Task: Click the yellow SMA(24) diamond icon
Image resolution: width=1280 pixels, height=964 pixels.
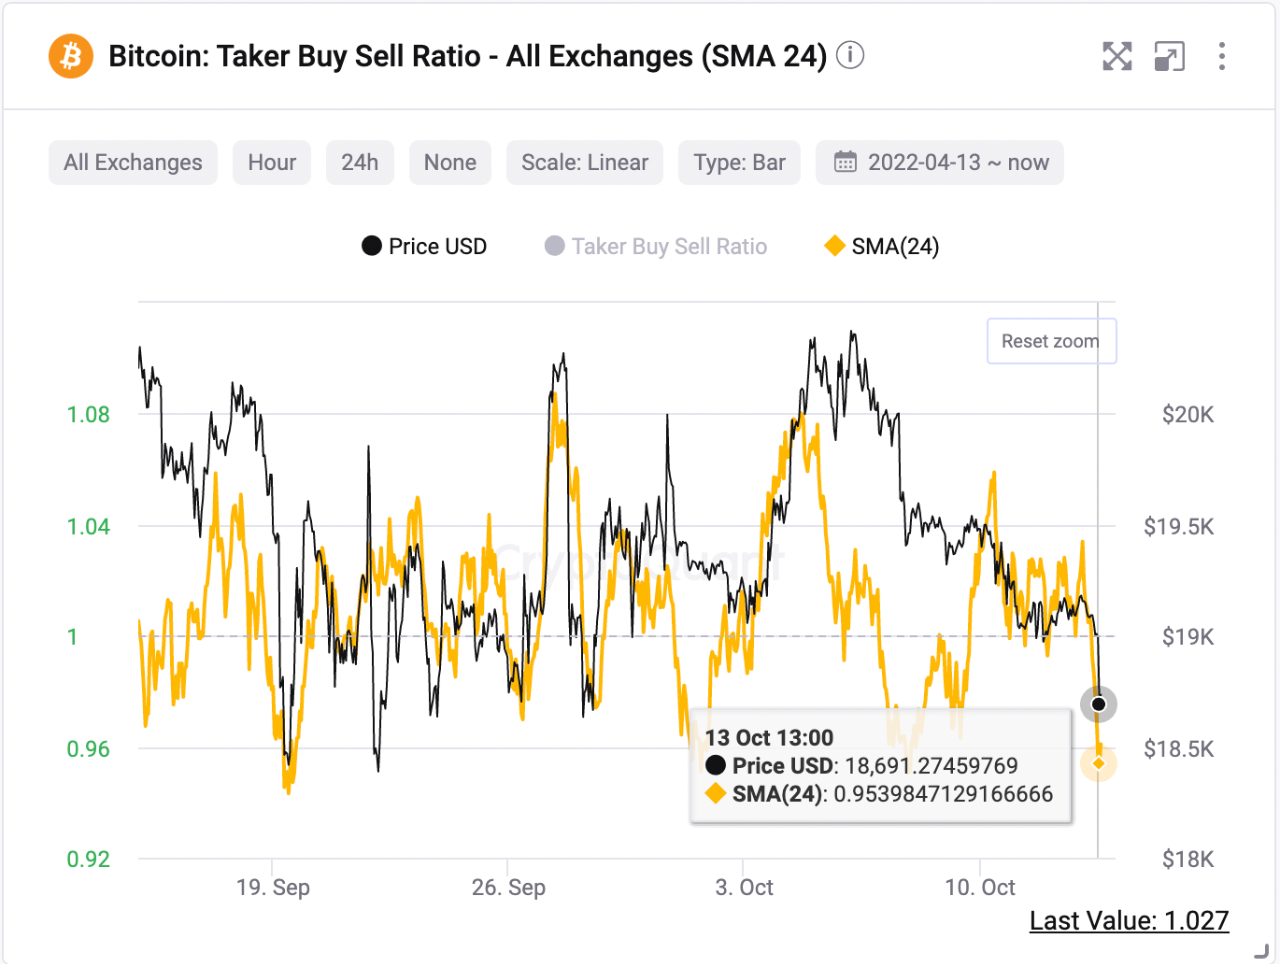Action: pyautogui.click(x=833, y=245)
